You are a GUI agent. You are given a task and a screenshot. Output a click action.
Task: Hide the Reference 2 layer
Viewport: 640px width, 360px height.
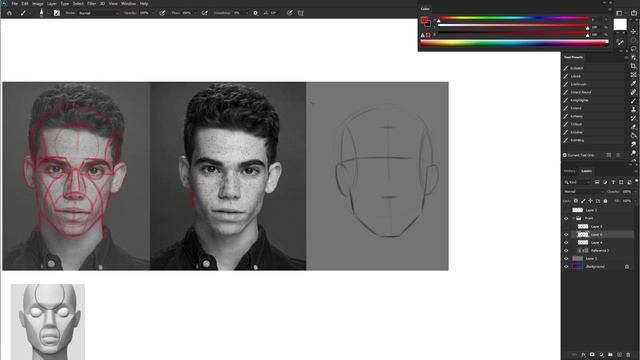[x=566, y=250]
